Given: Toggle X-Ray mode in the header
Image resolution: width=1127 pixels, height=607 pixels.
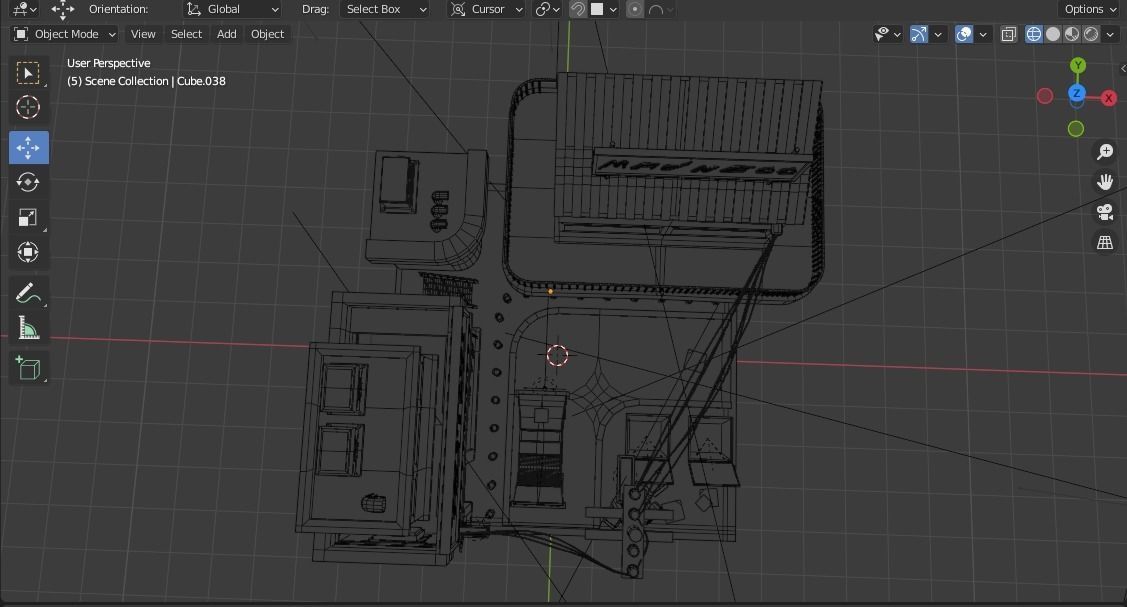Looking at the screenshot, I should pos(1009,33).
